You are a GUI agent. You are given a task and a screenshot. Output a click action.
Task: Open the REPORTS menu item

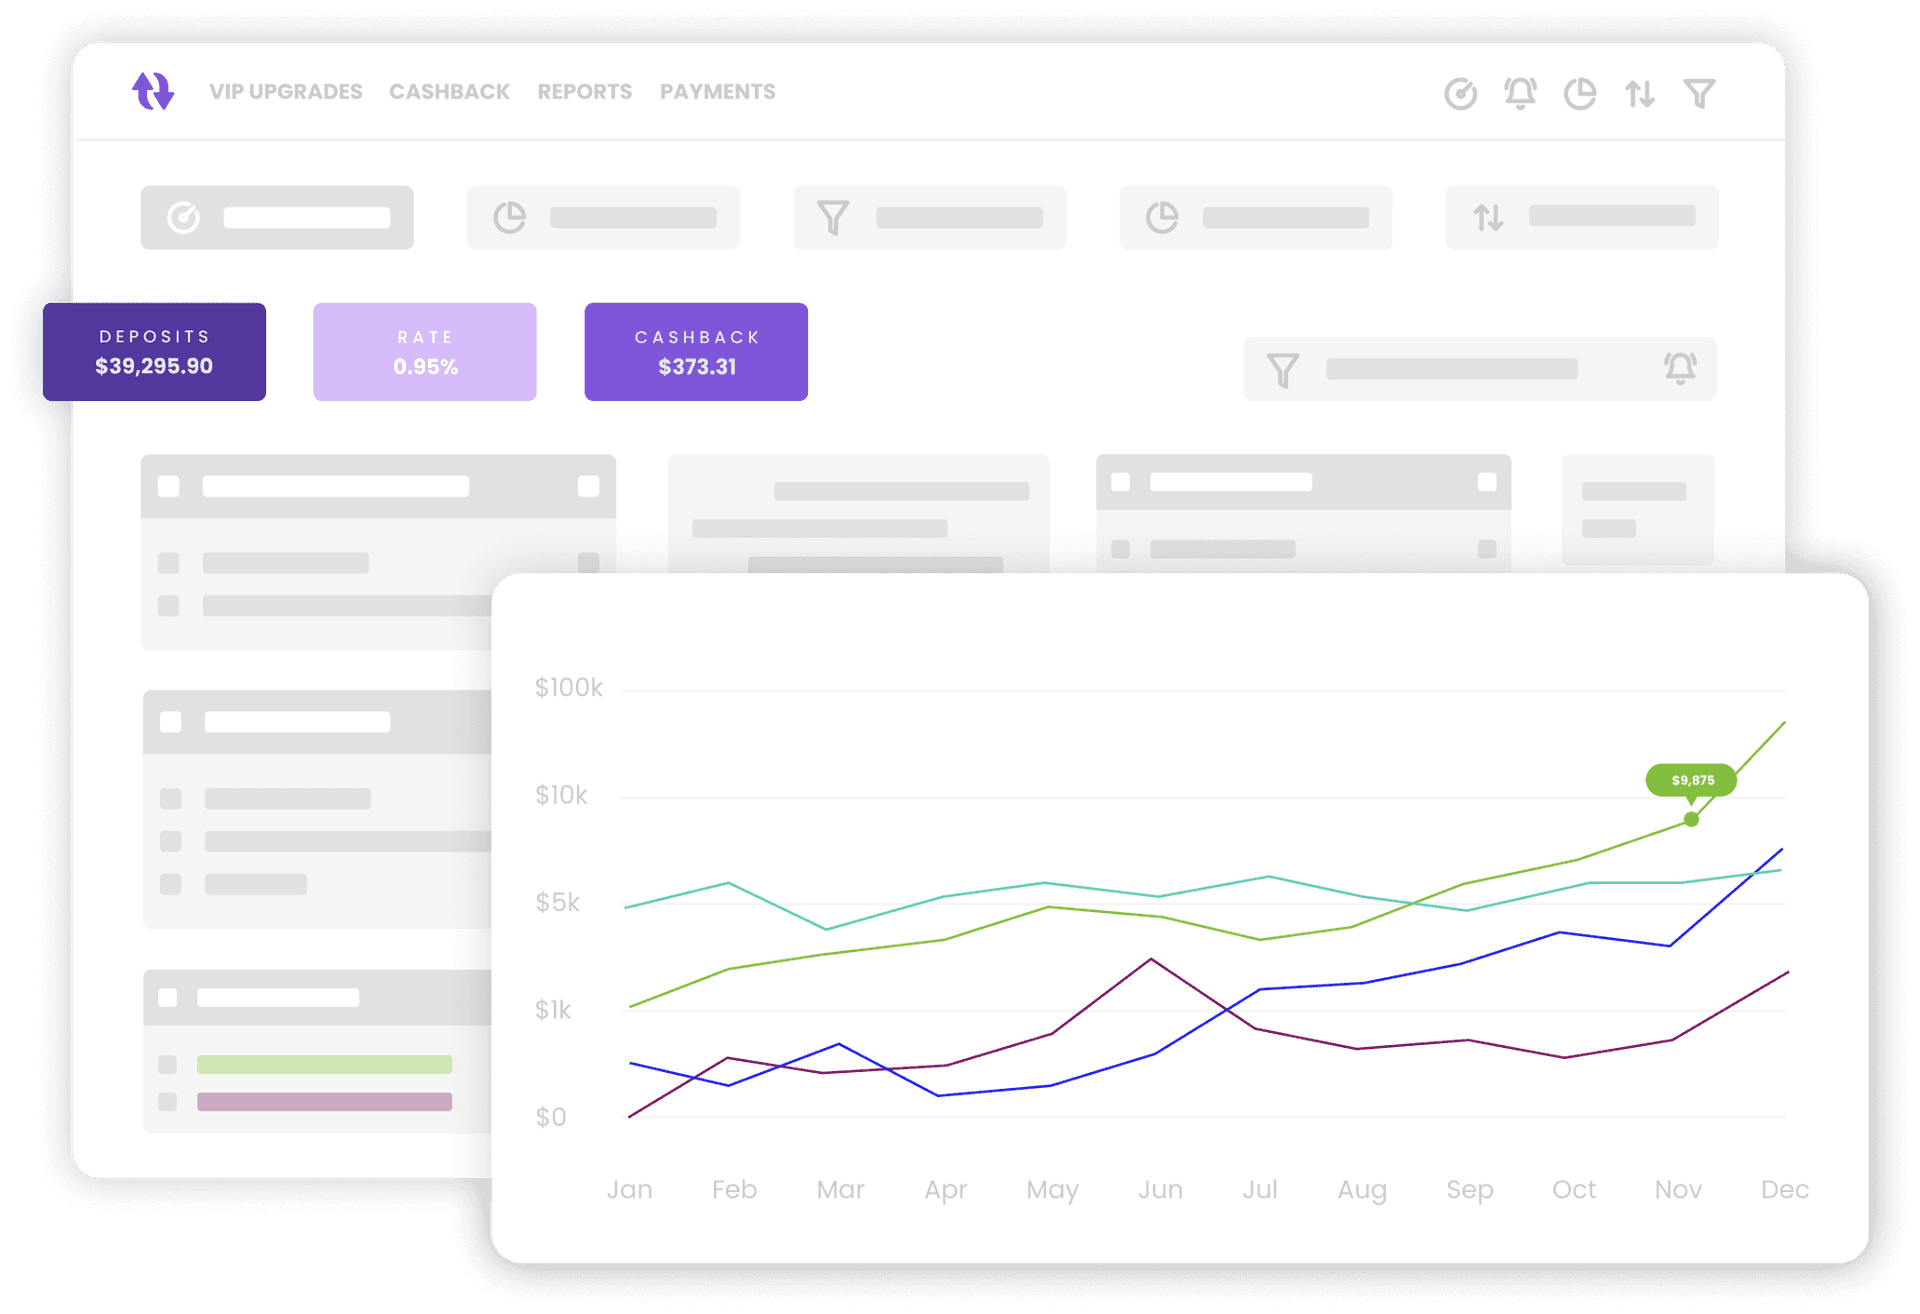click(584, 91)
